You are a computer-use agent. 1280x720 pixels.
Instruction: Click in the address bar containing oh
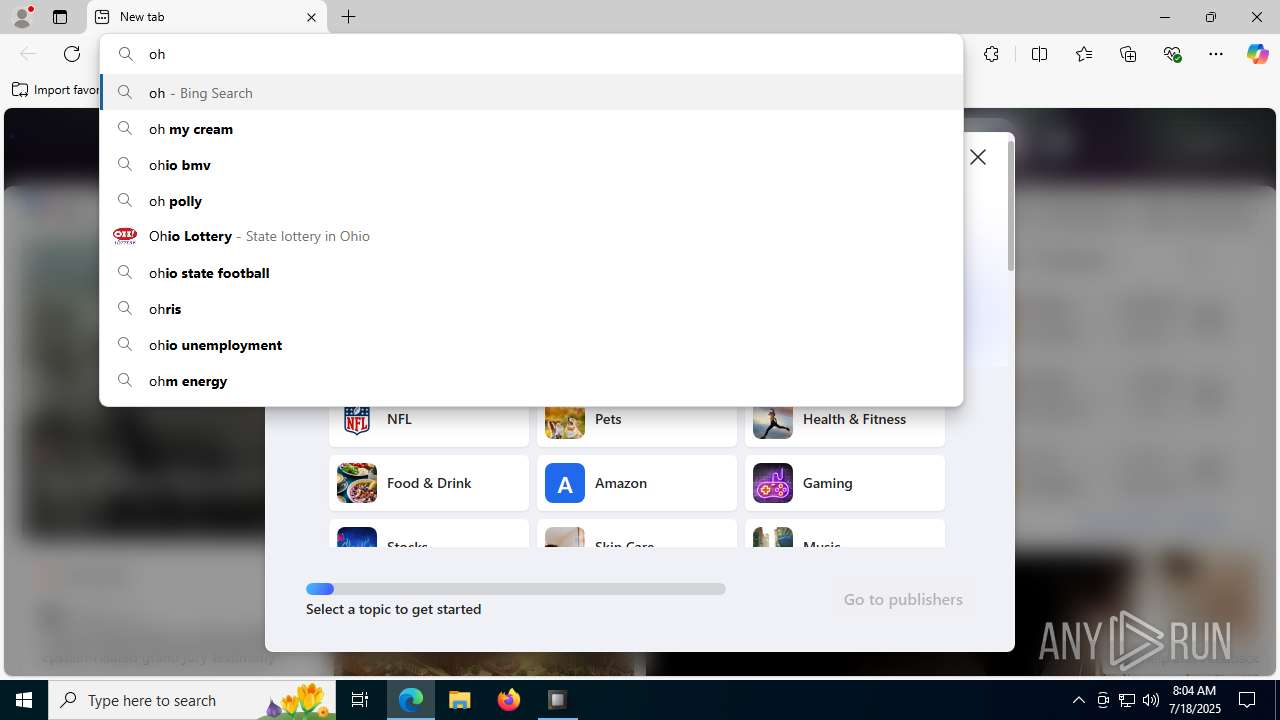[531, 54]
